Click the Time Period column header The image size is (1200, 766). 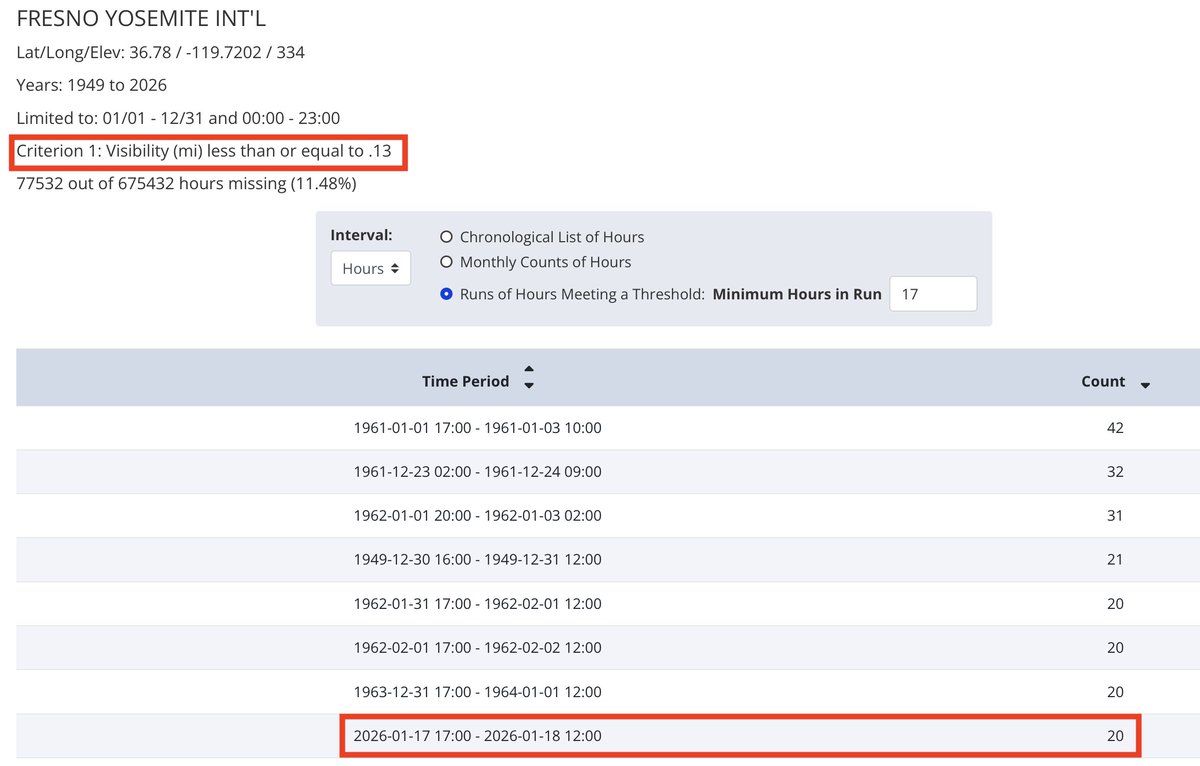point(465,381)
